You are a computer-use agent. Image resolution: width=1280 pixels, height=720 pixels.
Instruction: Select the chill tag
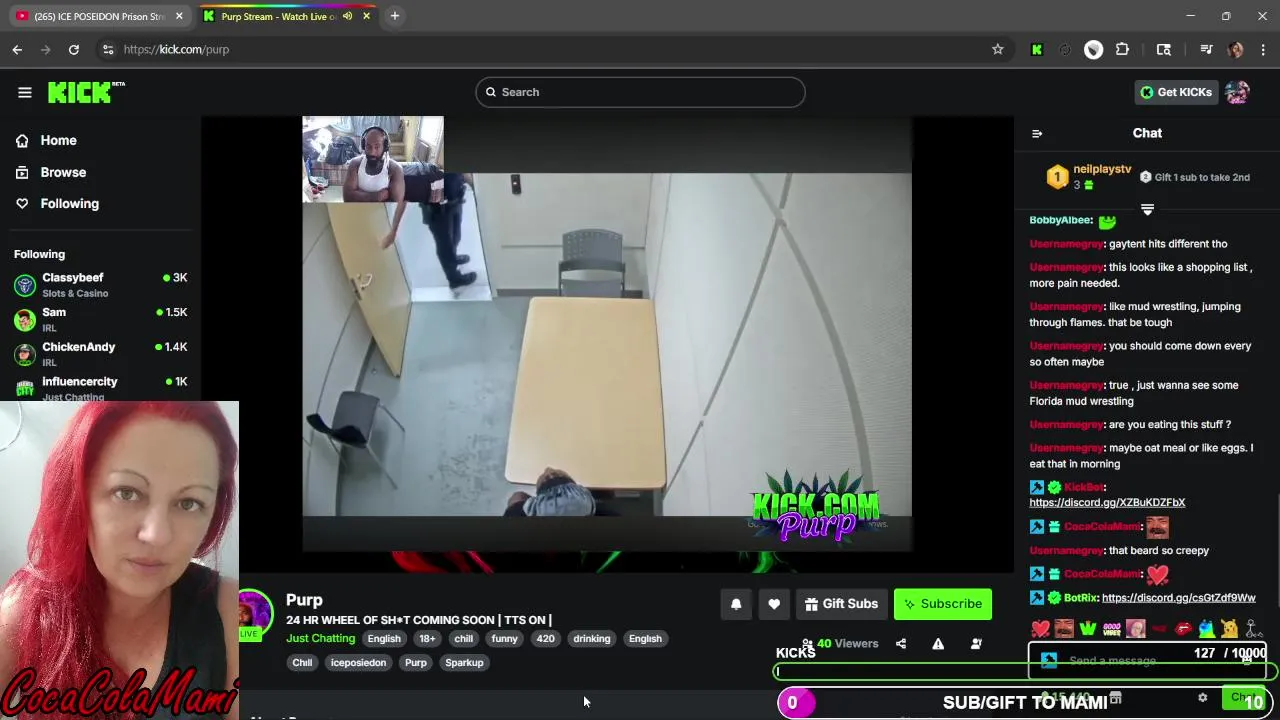(463, 639)
